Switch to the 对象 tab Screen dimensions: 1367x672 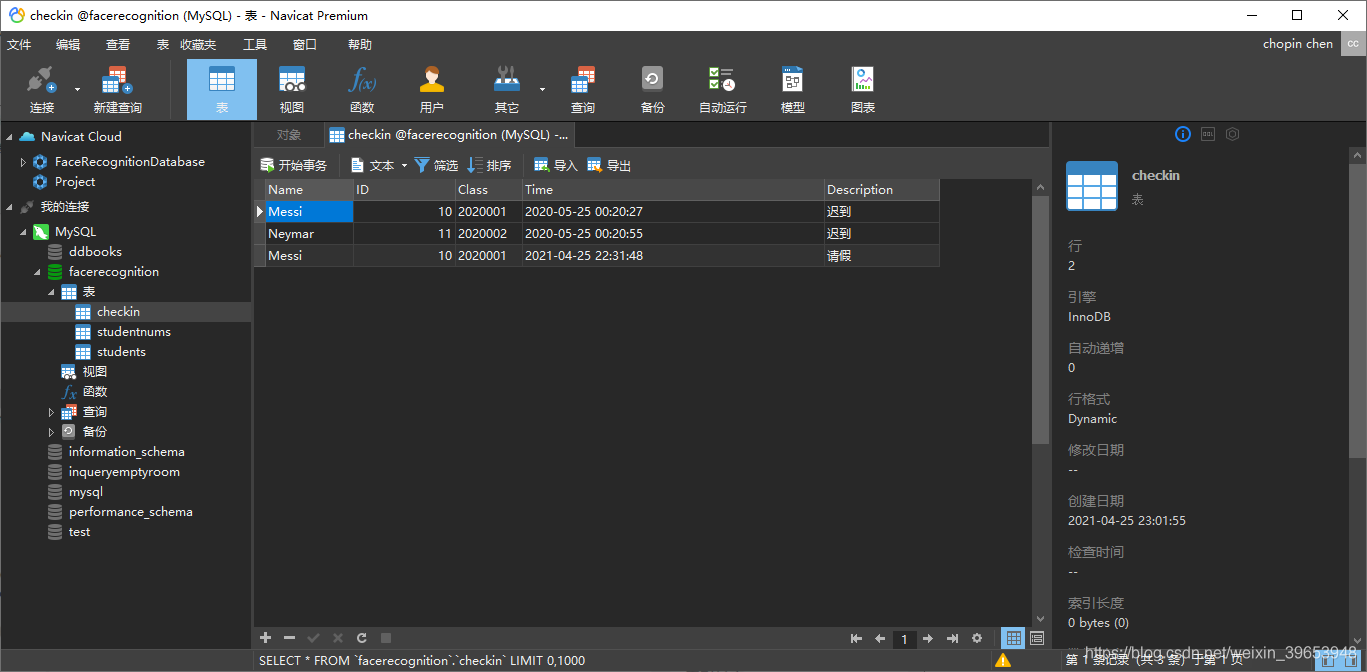288,134
